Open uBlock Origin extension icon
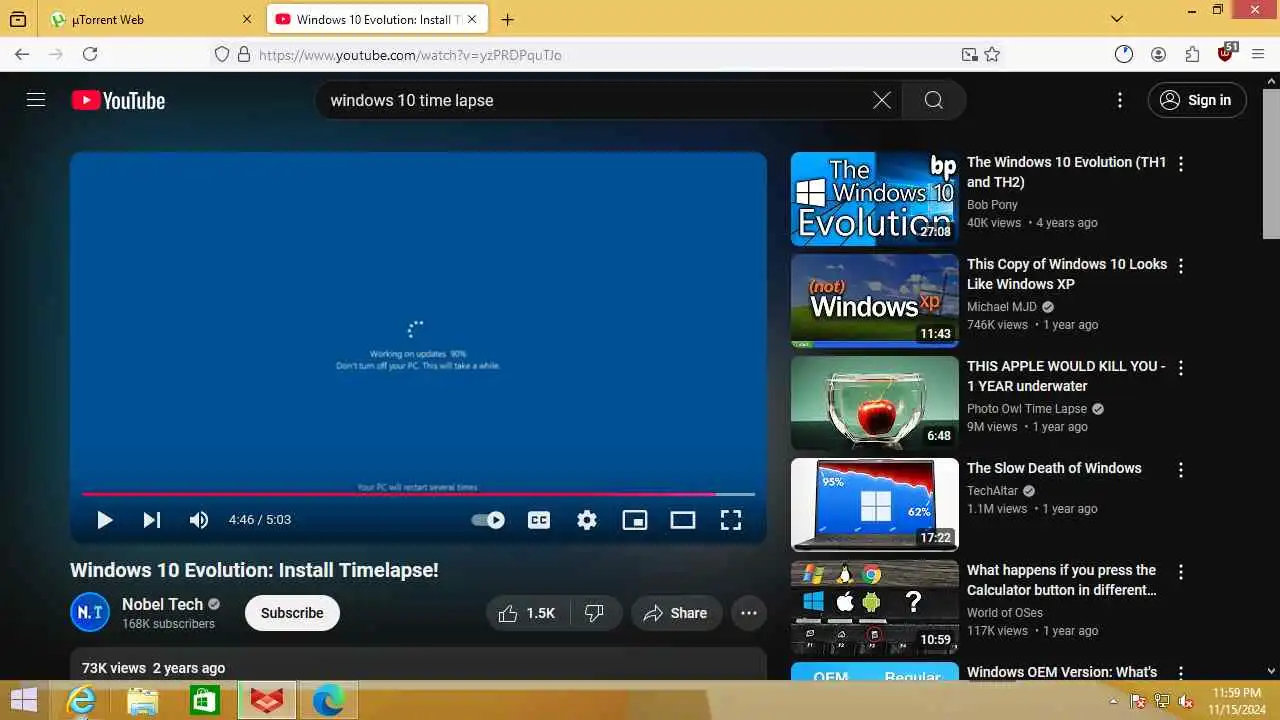Screen dimensions: 1280x720 [x=1226, y=54]
